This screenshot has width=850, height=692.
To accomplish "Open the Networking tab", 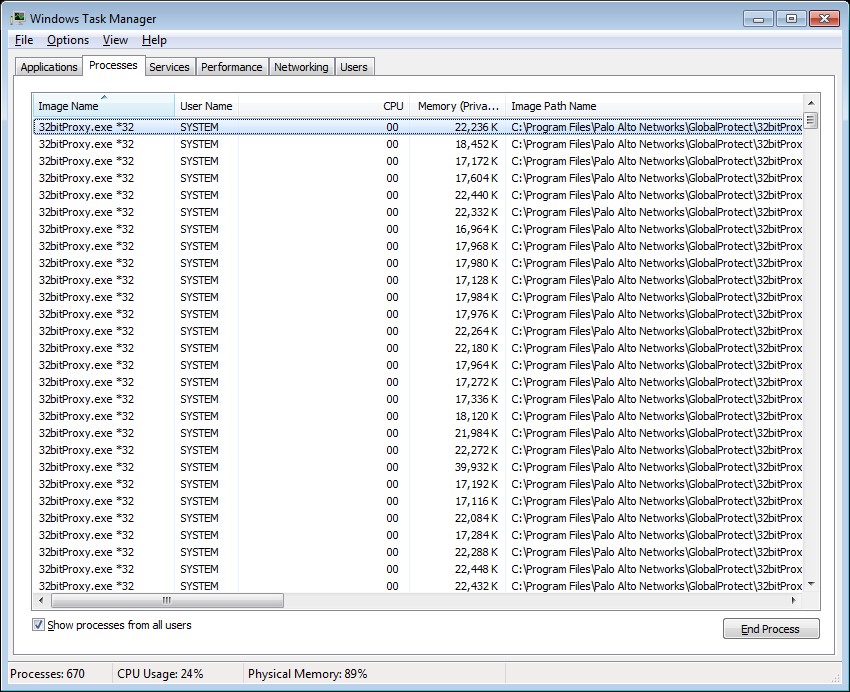I will pos(301,66).
